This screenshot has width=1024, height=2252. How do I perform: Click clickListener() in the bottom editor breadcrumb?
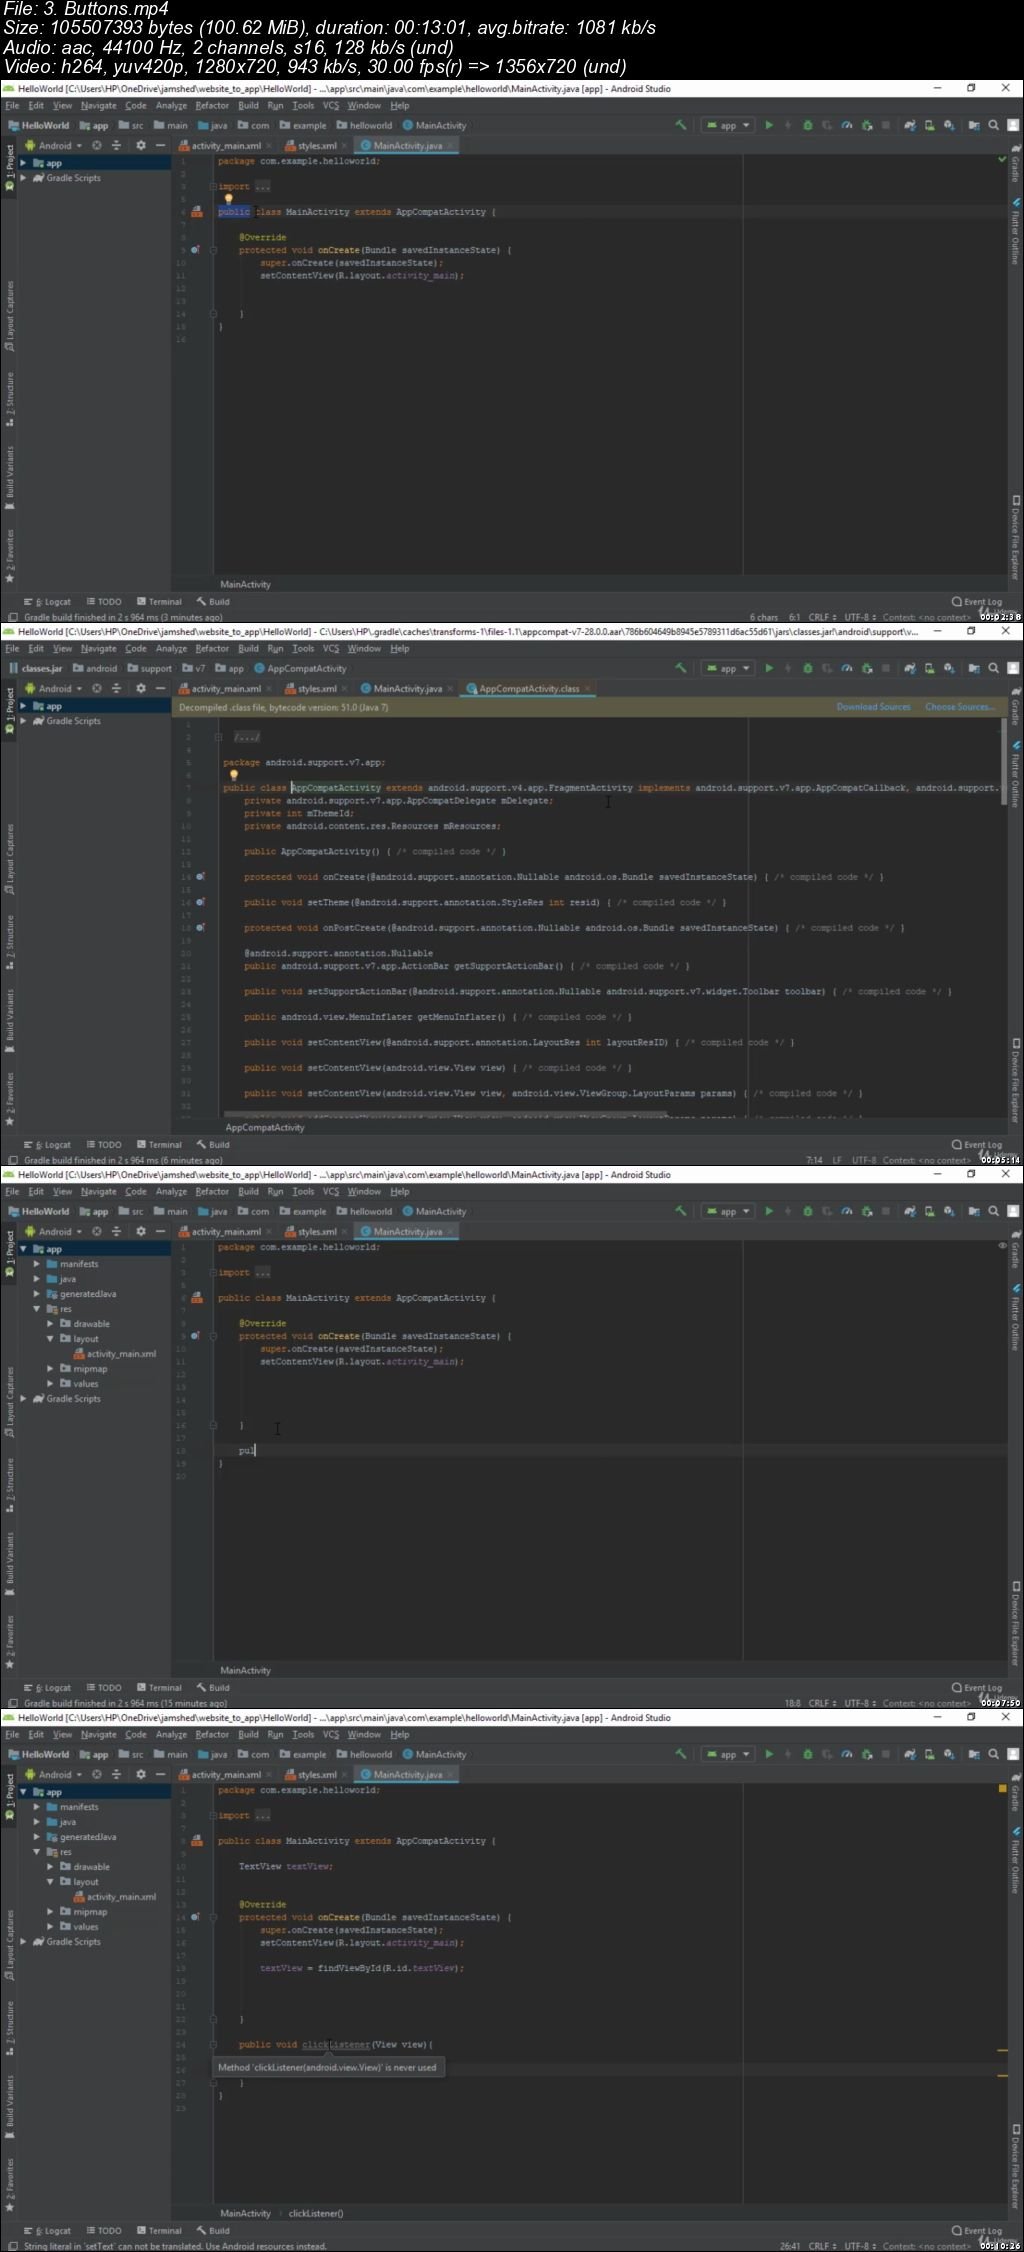pos(316,2213)
